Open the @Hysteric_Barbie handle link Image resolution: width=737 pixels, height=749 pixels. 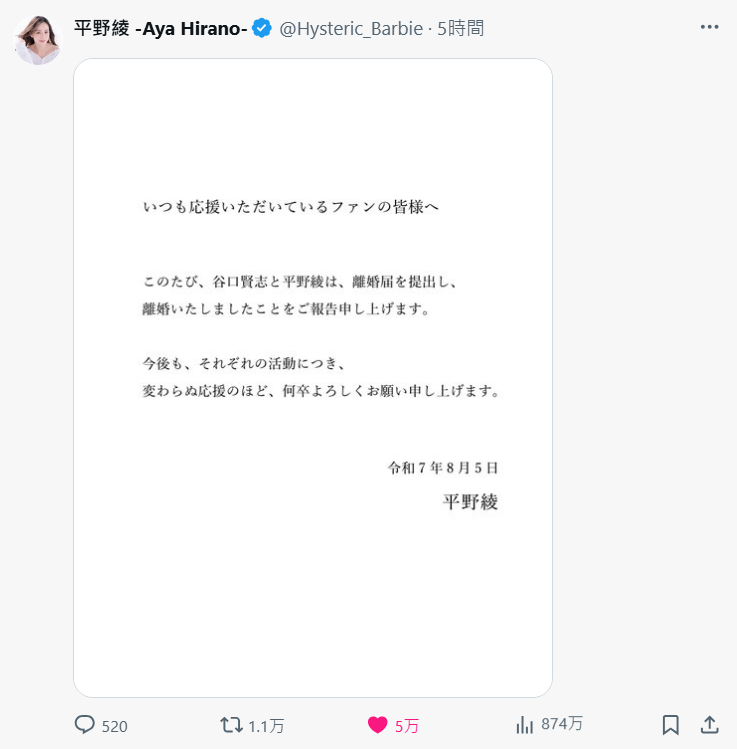[x=351, y=29]
